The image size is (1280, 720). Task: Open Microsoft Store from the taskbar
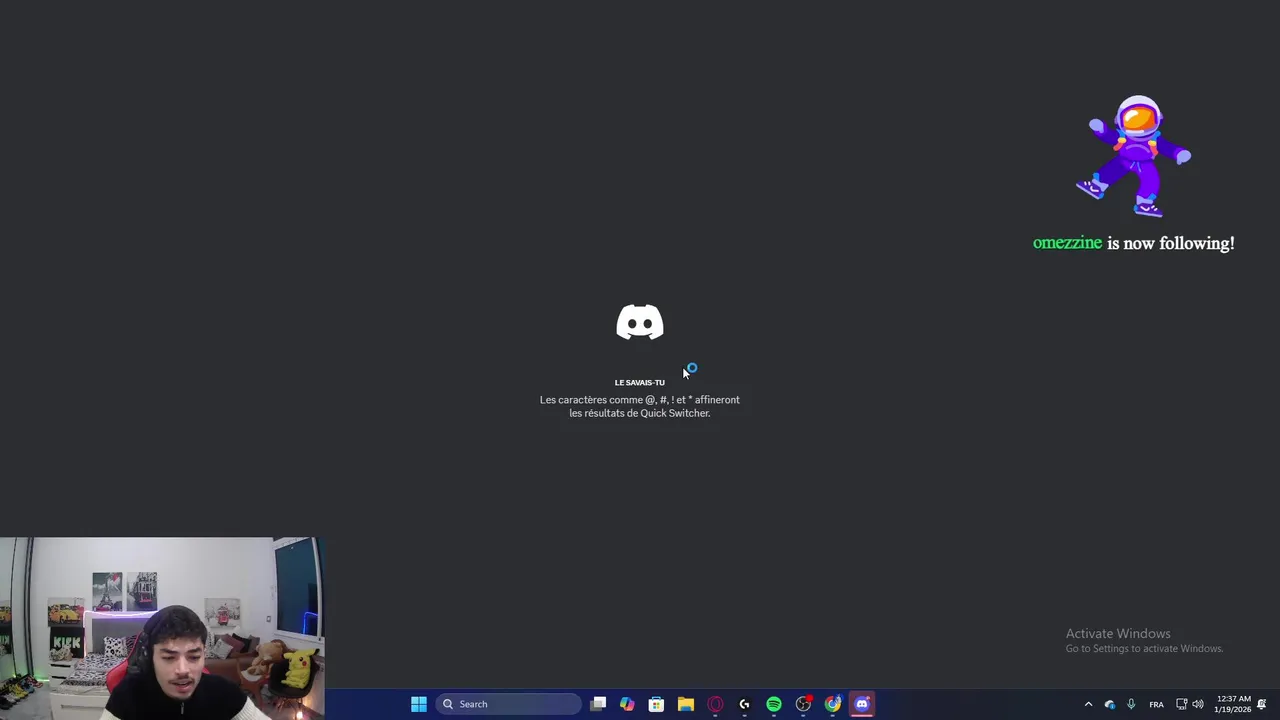656,704
